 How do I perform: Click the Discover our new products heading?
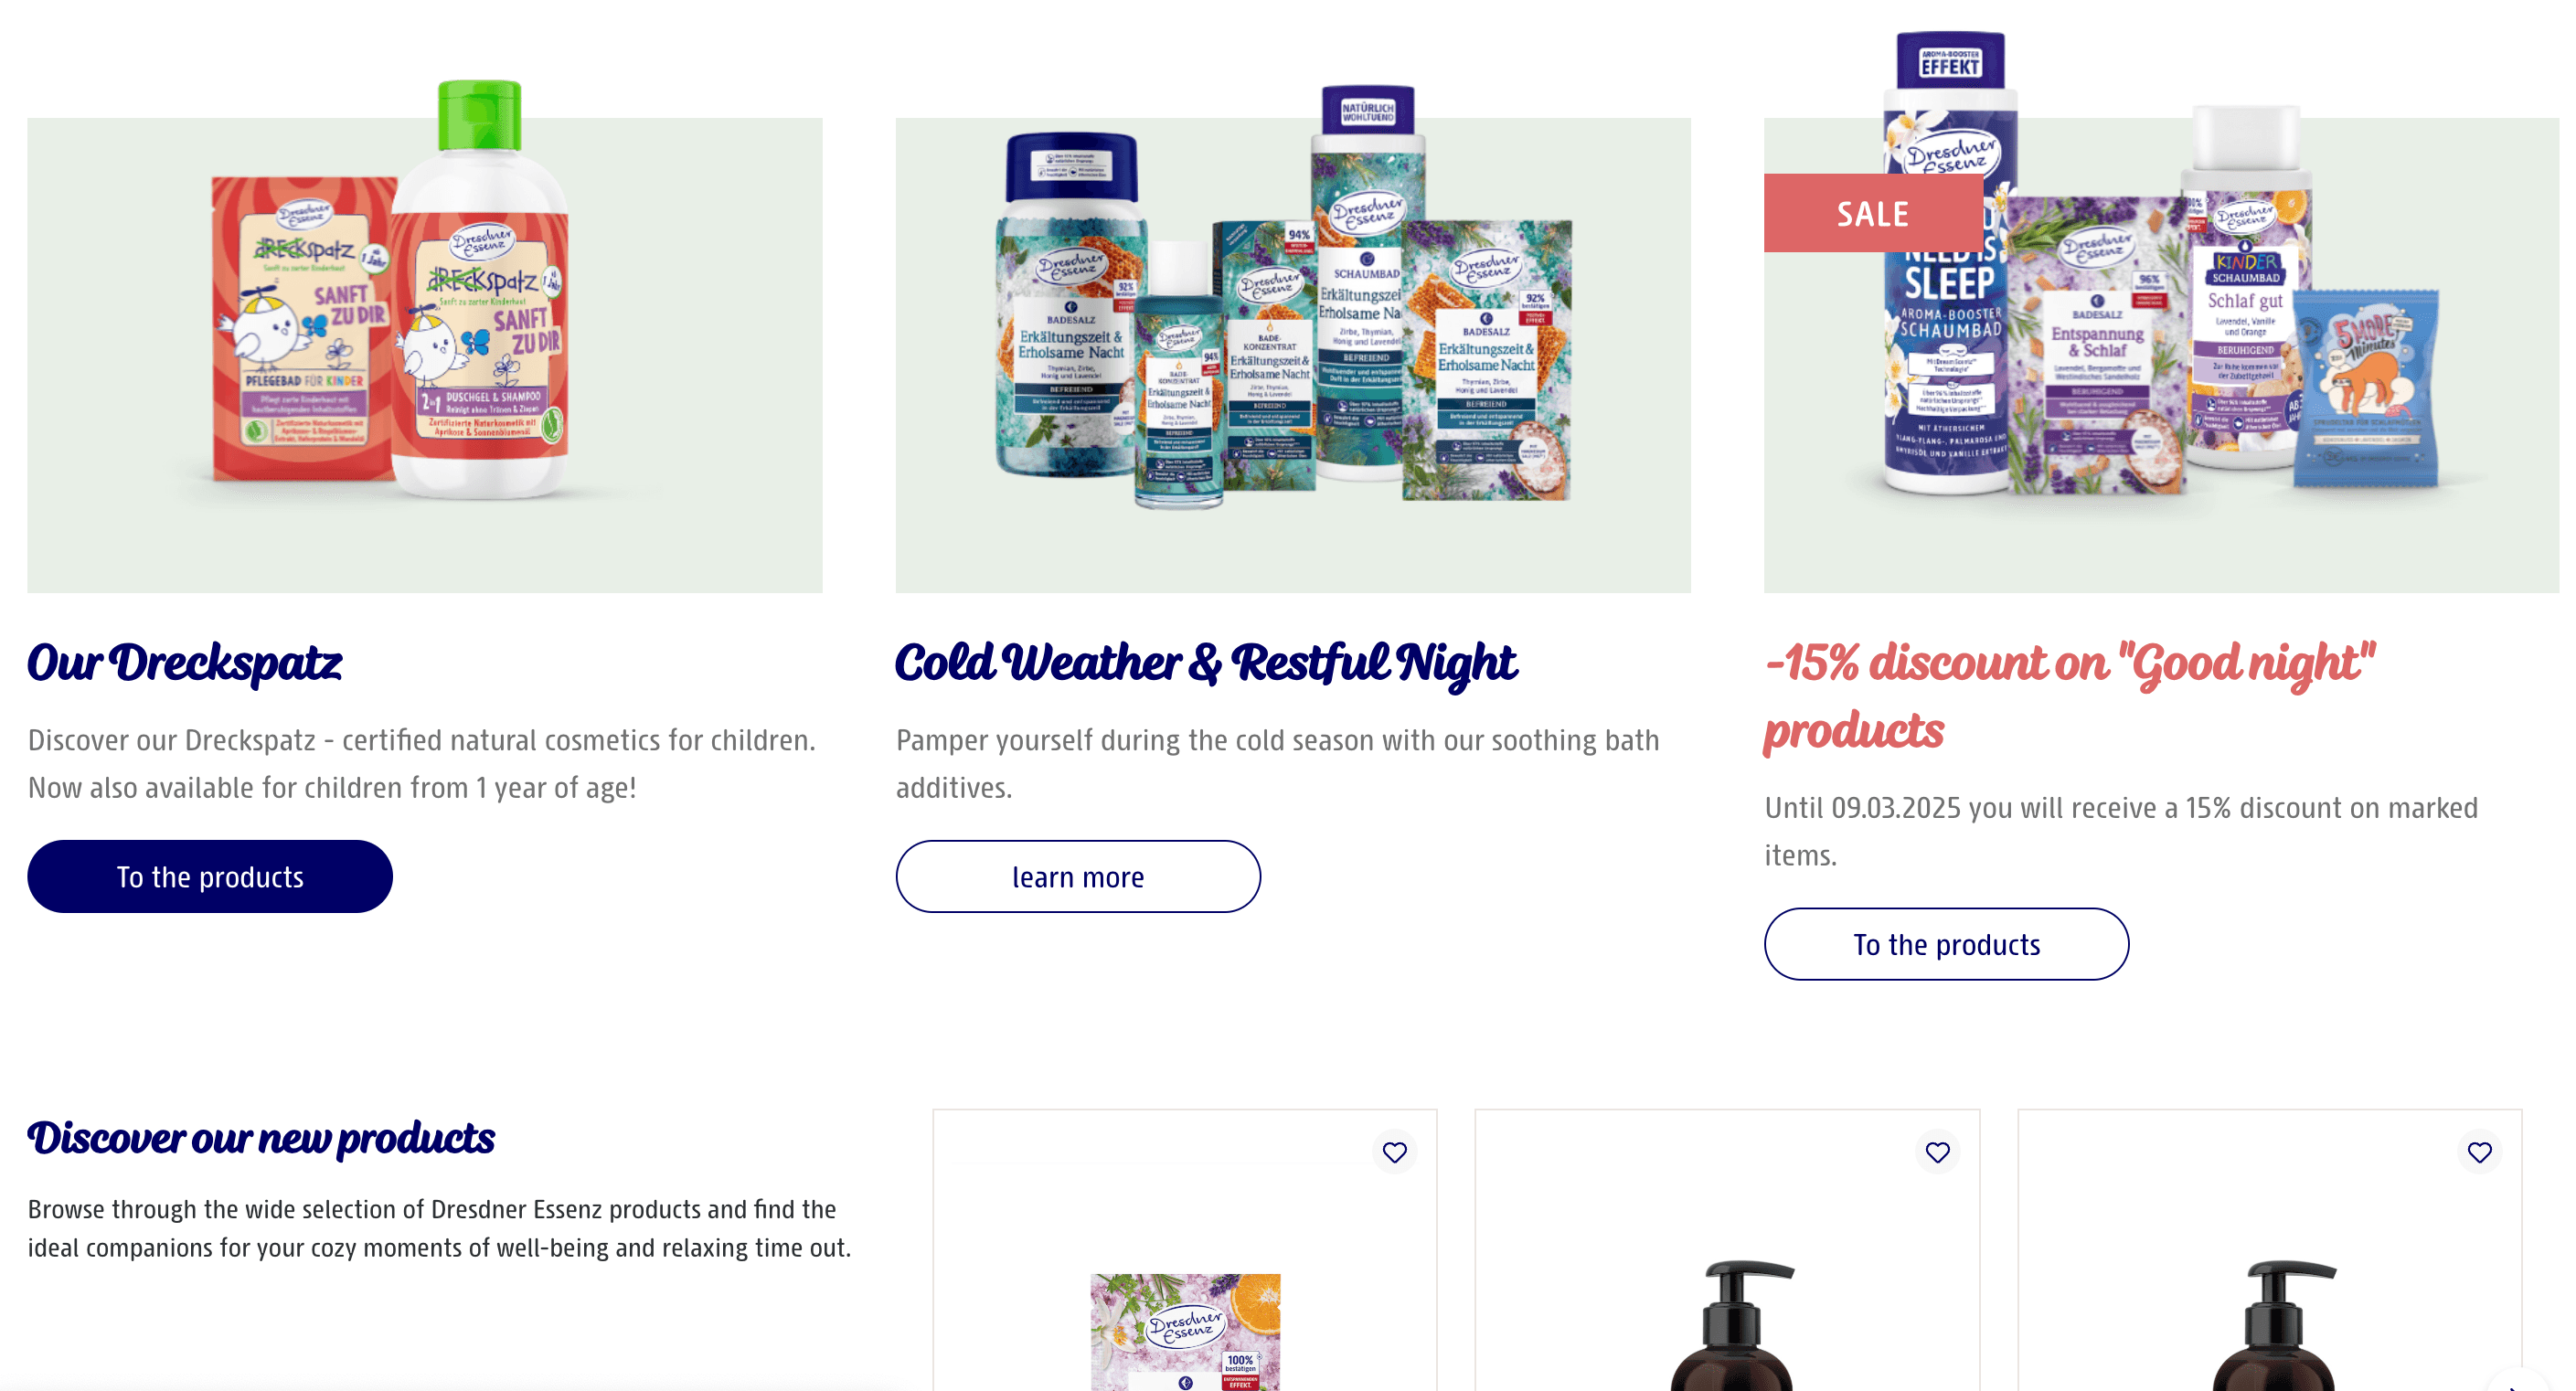[x=261, y=1138]
